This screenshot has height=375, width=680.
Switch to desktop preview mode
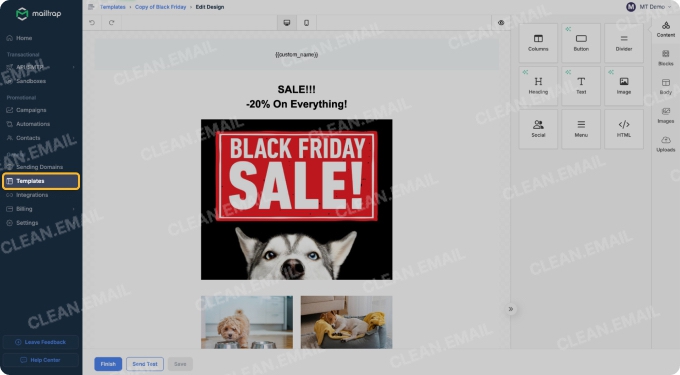tap(287, 23)
